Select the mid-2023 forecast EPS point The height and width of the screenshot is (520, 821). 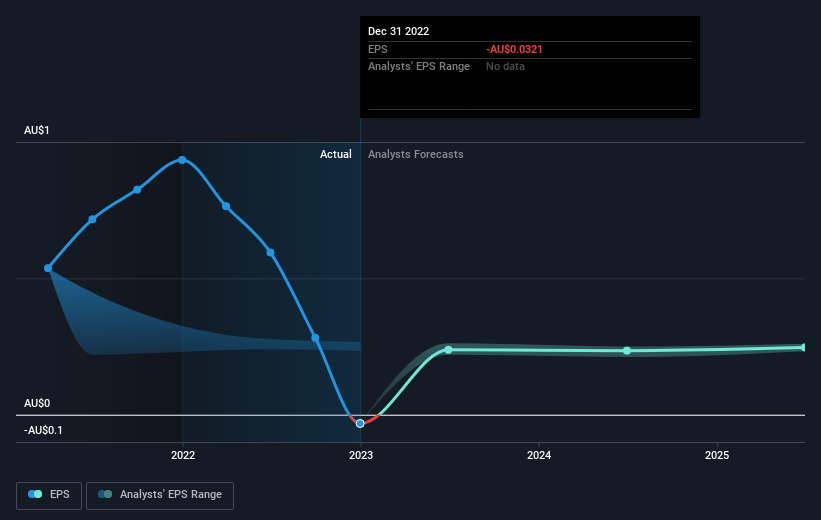coord(449,350)
